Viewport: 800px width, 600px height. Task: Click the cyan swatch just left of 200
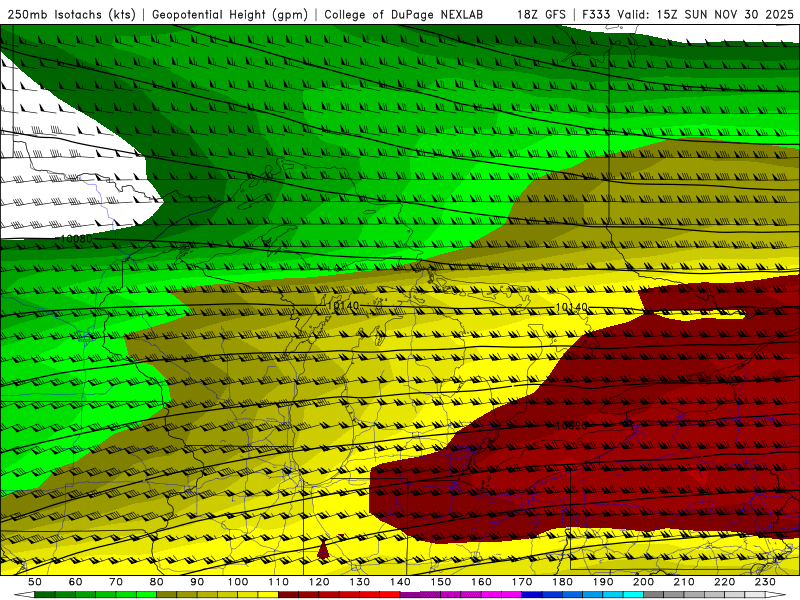[633, 595]
